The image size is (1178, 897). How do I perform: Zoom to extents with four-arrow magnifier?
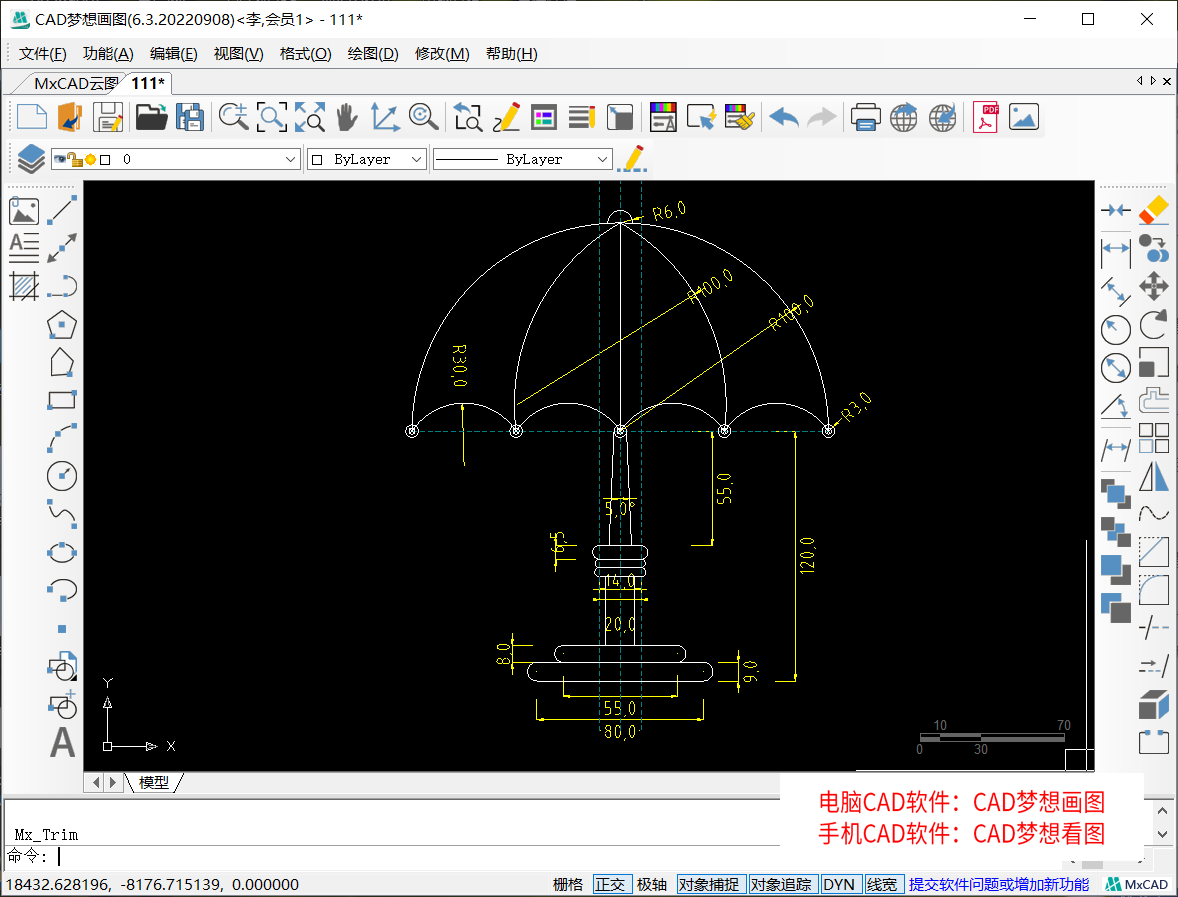point(310,117)
